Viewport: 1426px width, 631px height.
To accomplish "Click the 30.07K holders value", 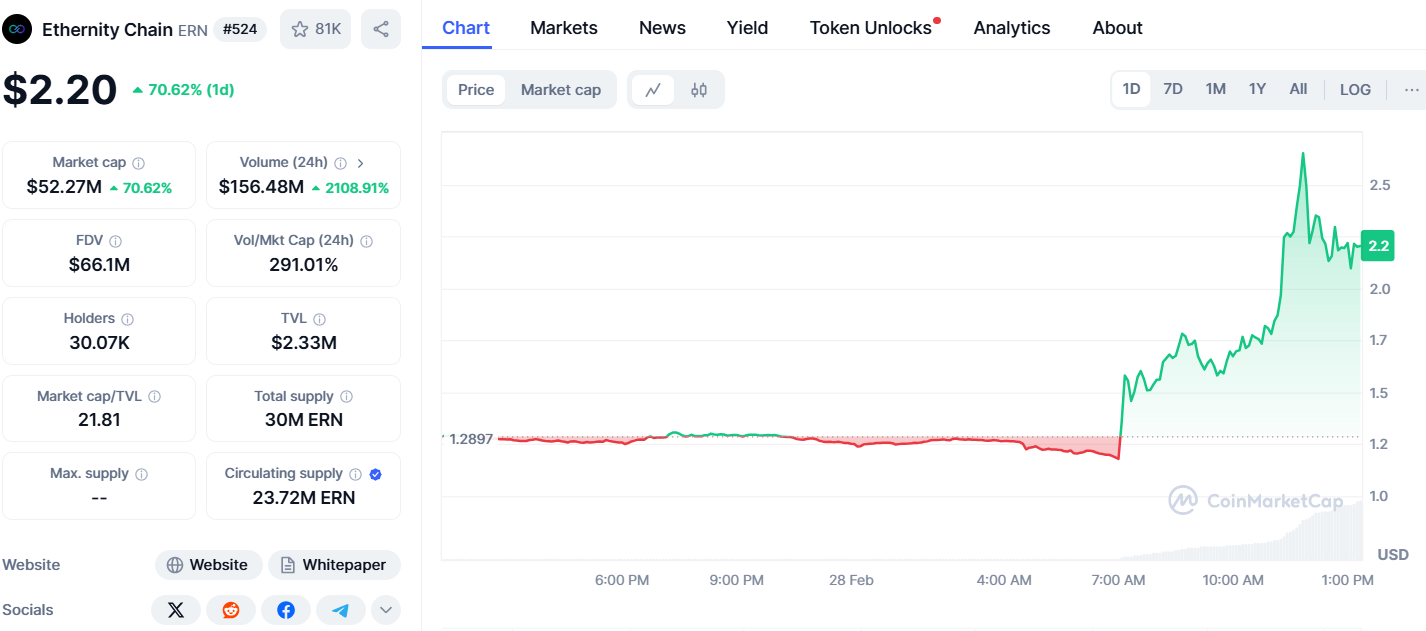I will pos(99,343).
